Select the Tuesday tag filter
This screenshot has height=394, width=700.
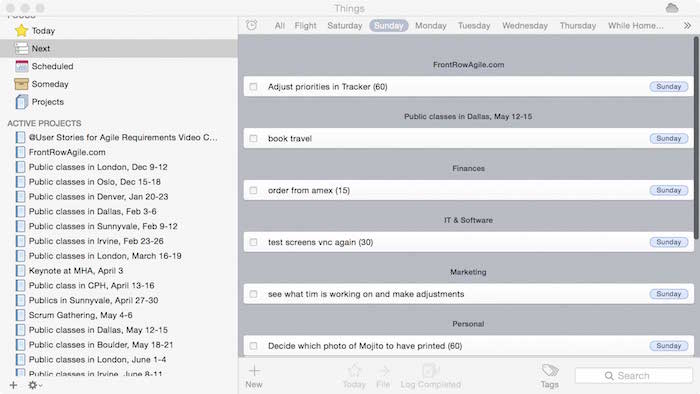pos(474,25)
